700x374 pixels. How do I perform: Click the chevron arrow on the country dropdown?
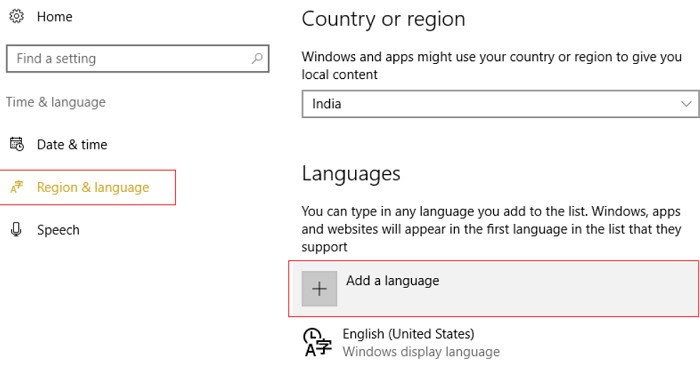coord(686,104)
